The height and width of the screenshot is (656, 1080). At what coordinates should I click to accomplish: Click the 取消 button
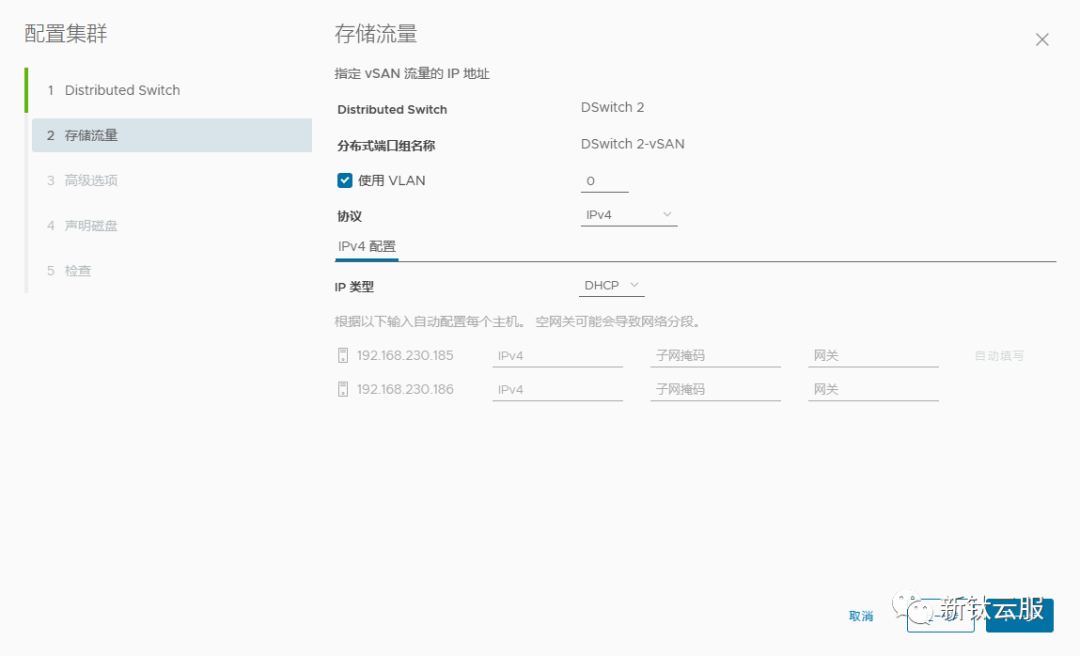pyautogui.click(x=860, y=617)
